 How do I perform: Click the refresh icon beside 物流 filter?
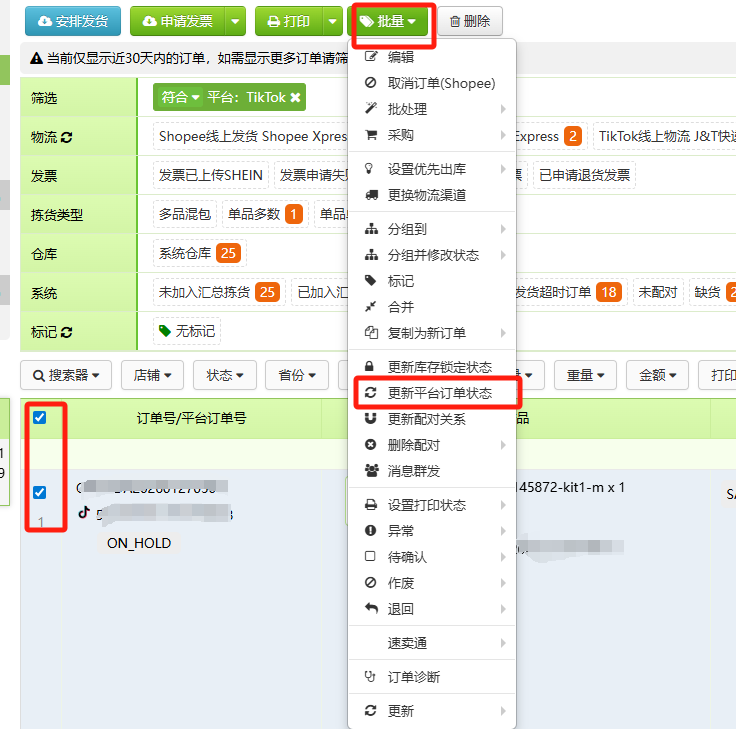tap(67, 137)
